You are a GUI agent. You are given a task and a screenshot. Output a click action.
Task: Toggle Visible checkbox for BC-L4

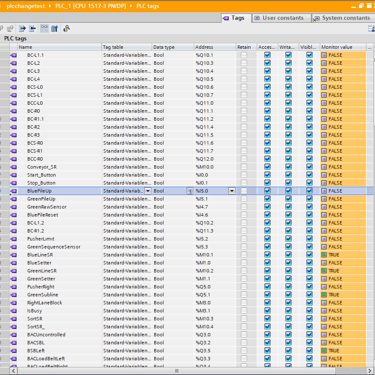[x=309, y=79]
